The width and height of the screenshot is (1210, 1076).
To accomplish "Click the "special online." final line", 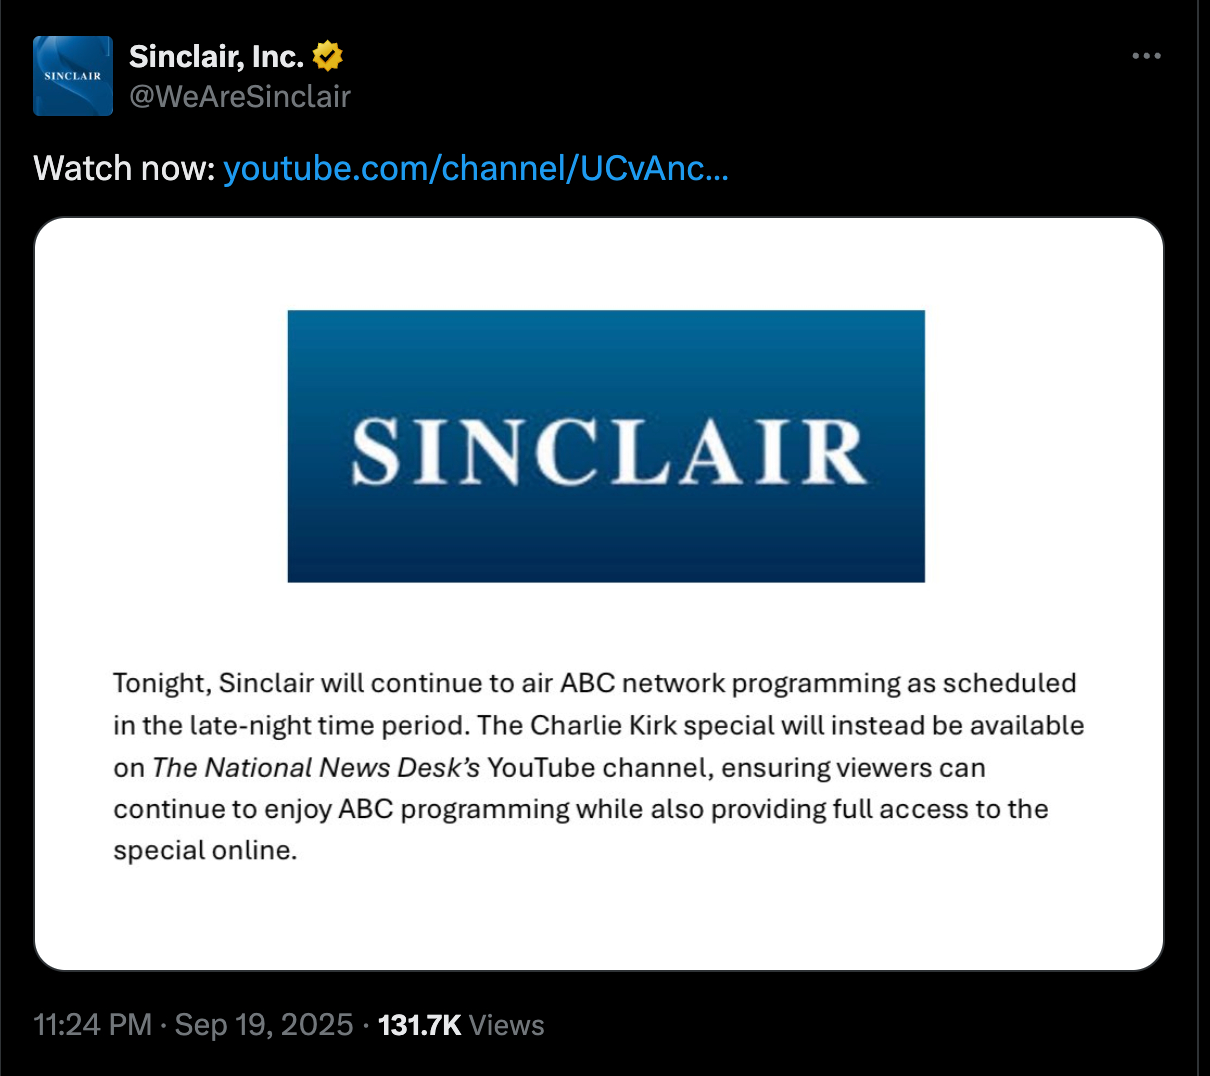I will 205,850.
